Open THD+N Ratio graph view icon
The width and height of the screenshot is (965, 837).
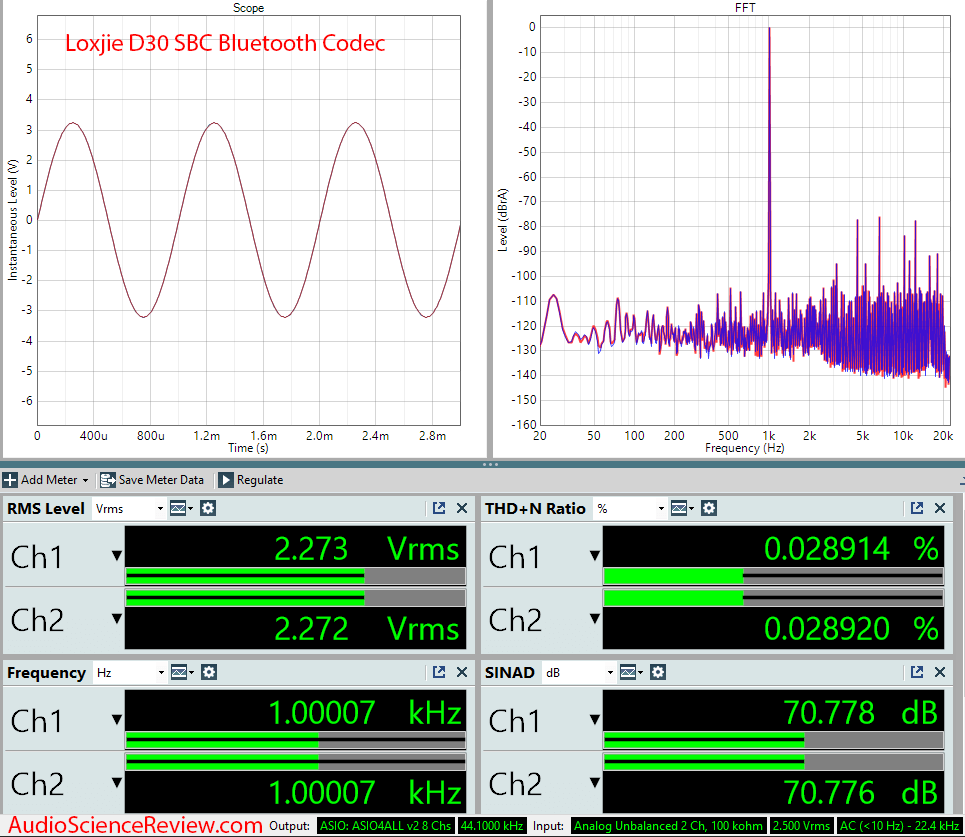tap(682, 508)
